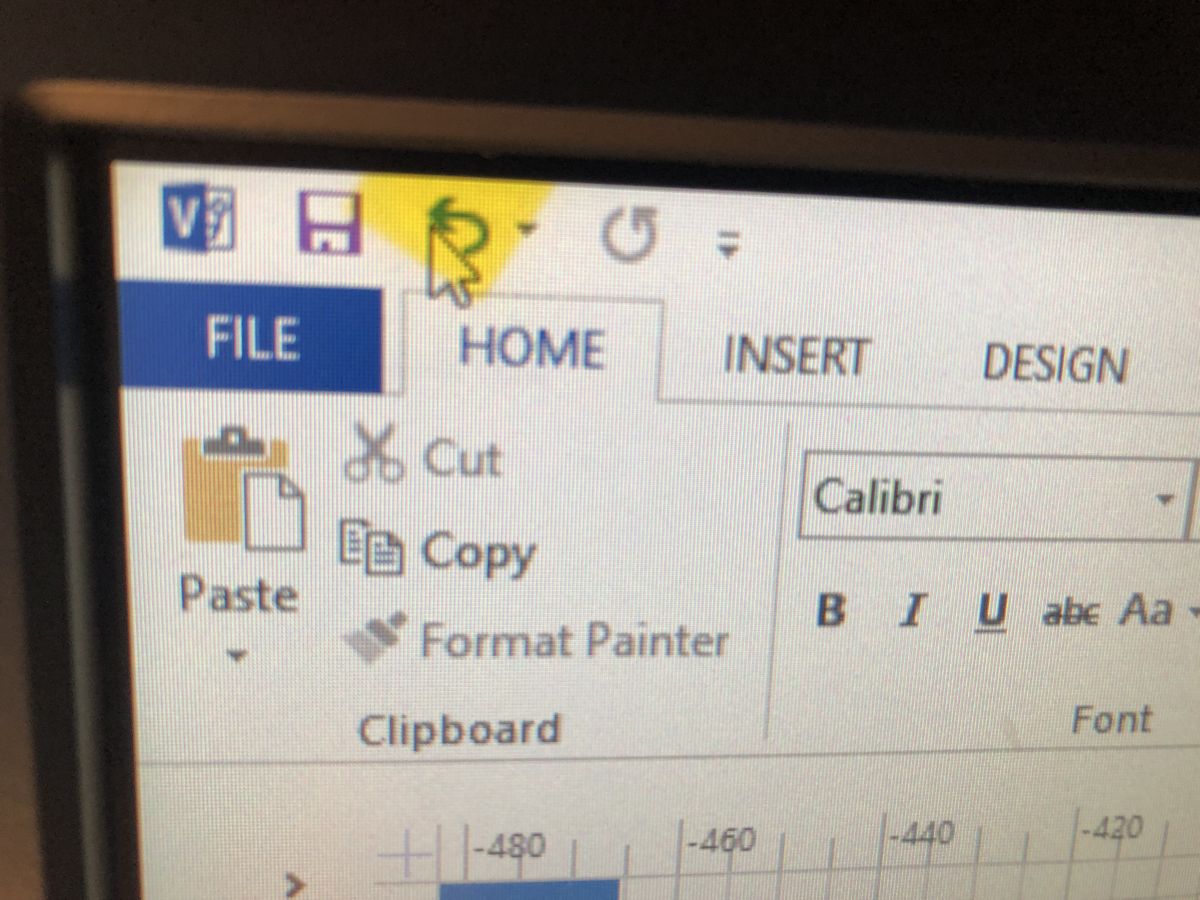Open the FILE backstage tab
Image resolution: width=1200 pixels, height=900 pixels.
[250, 340]
